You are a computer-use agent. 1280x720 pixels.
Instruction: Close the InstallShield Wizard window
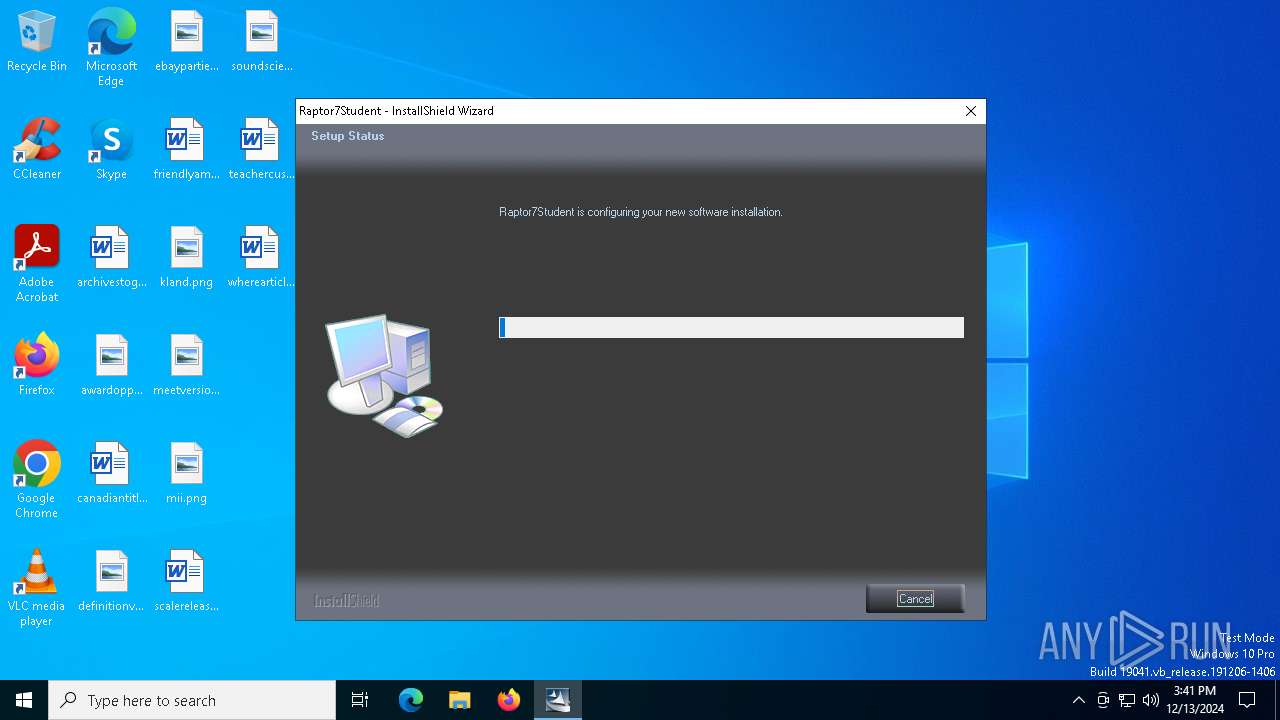970,111
